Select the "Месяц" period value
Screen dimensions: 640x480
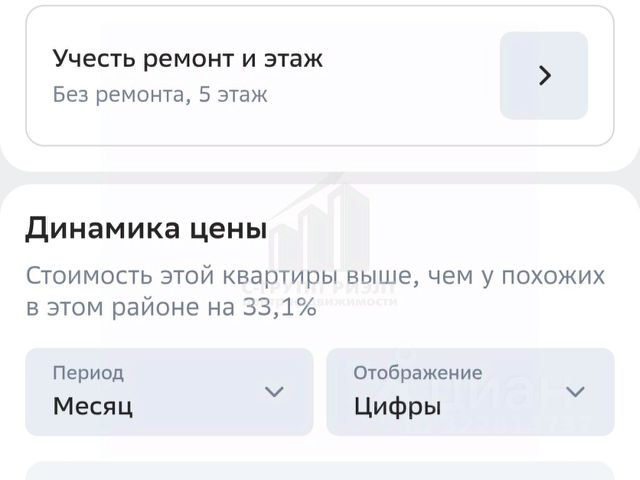pyautogui.click(x=93, y=406)
